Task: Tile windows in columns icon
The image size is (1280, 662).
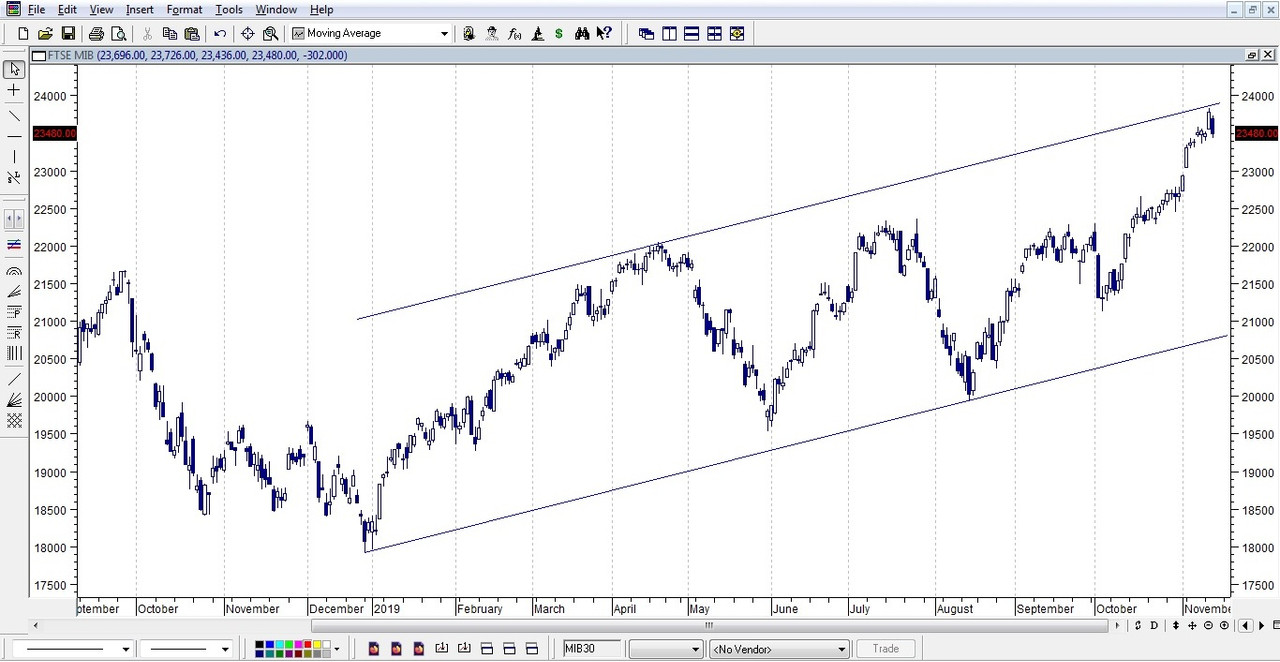Action: click(669, 33)
